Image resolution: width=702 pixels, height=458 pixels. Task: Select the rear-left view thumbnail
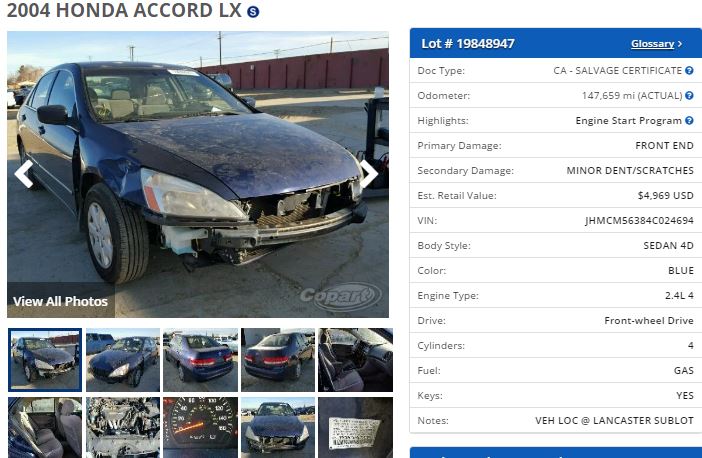point(200,360)
